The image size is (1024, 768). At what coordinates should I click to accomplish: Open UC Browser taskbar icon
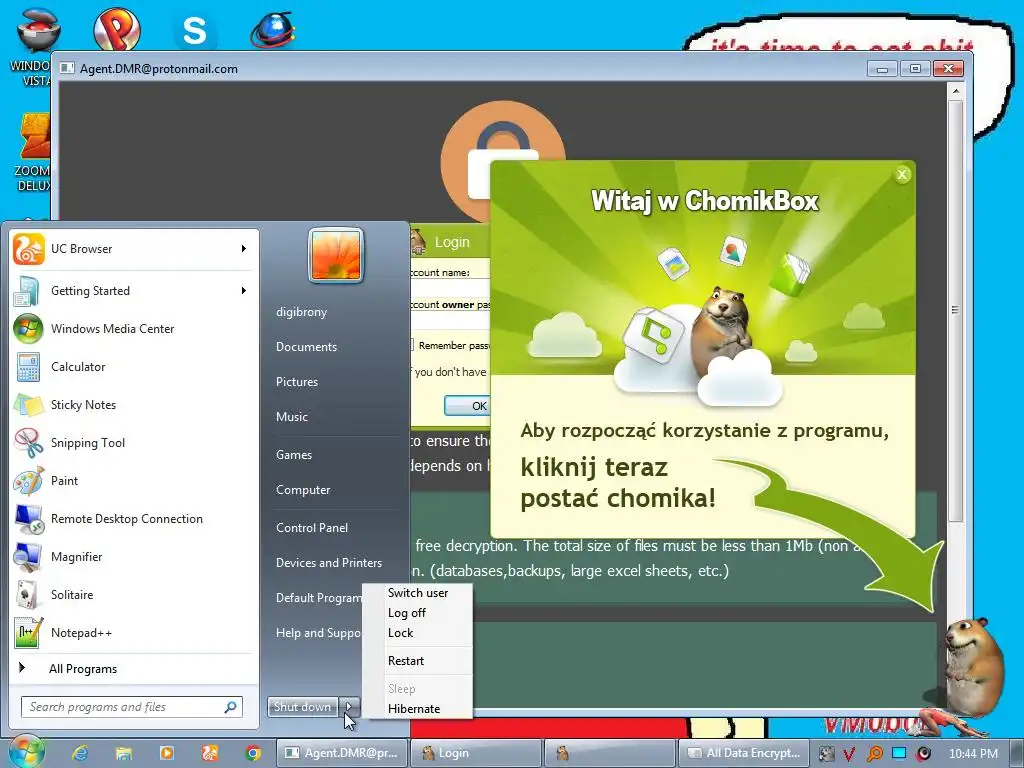(210, 753)
